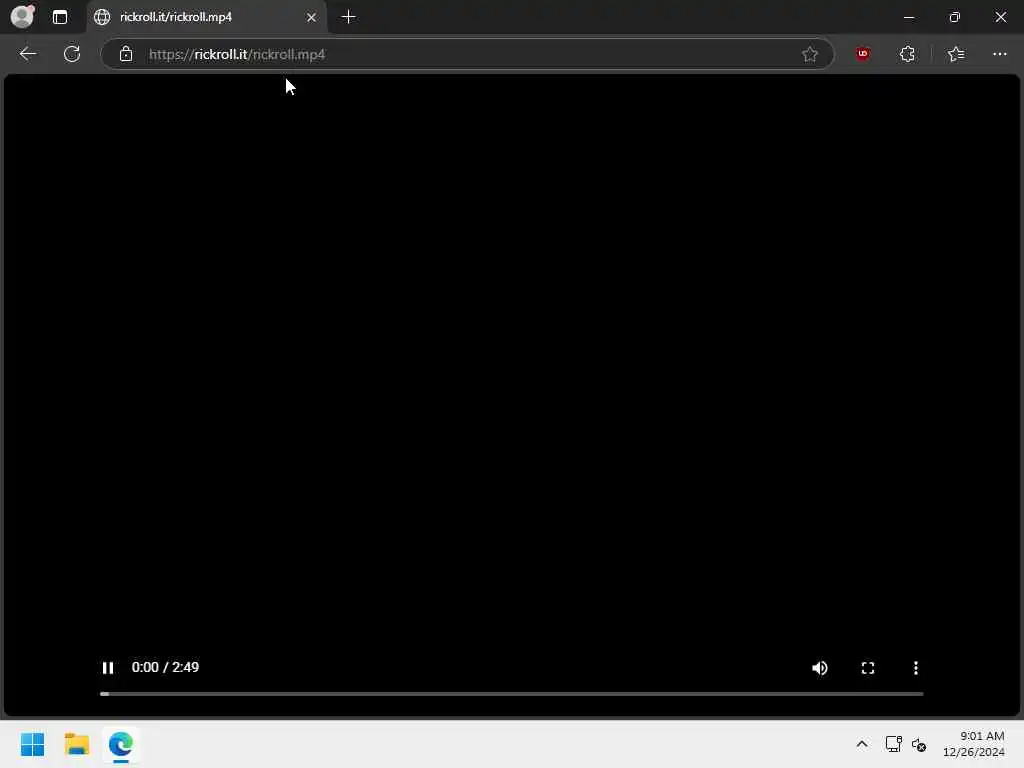This screenshot has height=768, width=1024.
Task: Refresh the current page
Action: 72,54
